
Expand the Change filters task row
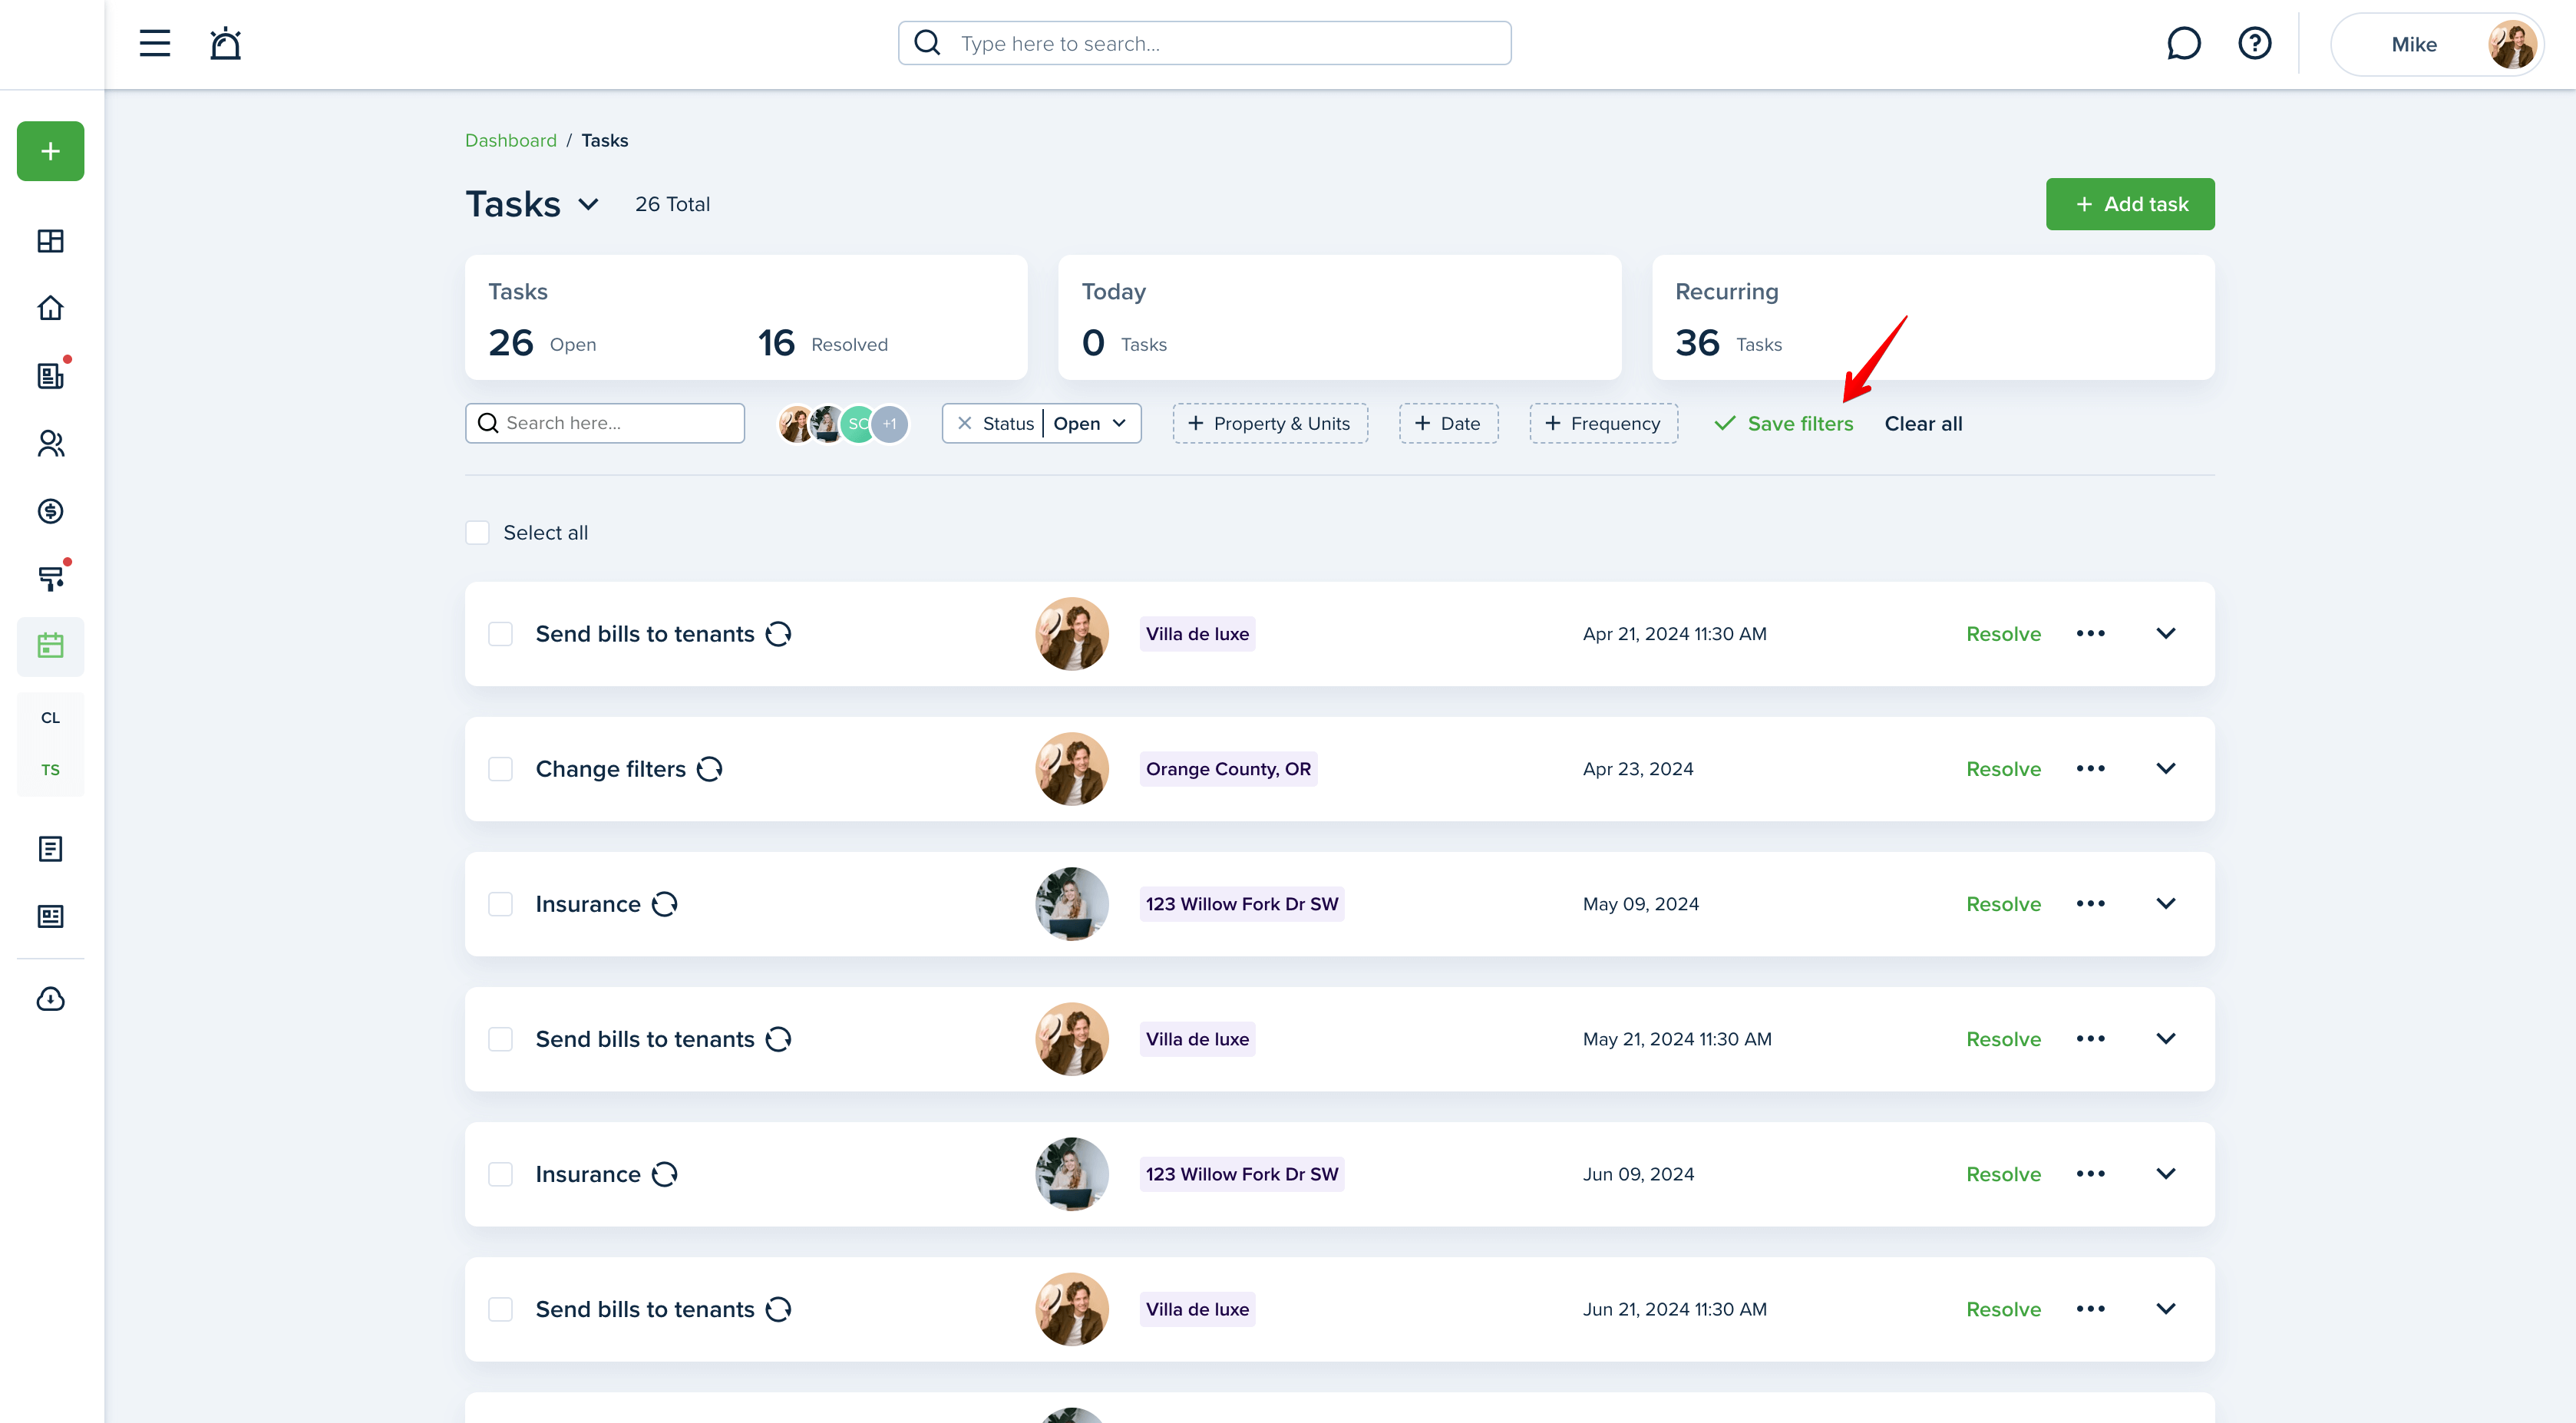2165,768
